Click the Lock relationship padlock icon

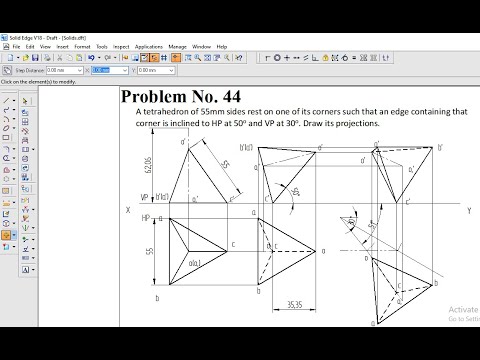point(325,58)
